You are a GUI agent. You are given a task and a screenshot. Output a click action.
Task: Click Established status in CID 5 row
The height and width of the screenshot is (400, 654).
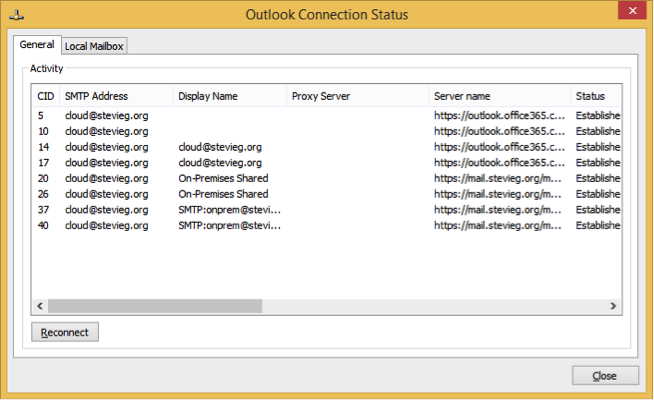pos(598,116)
